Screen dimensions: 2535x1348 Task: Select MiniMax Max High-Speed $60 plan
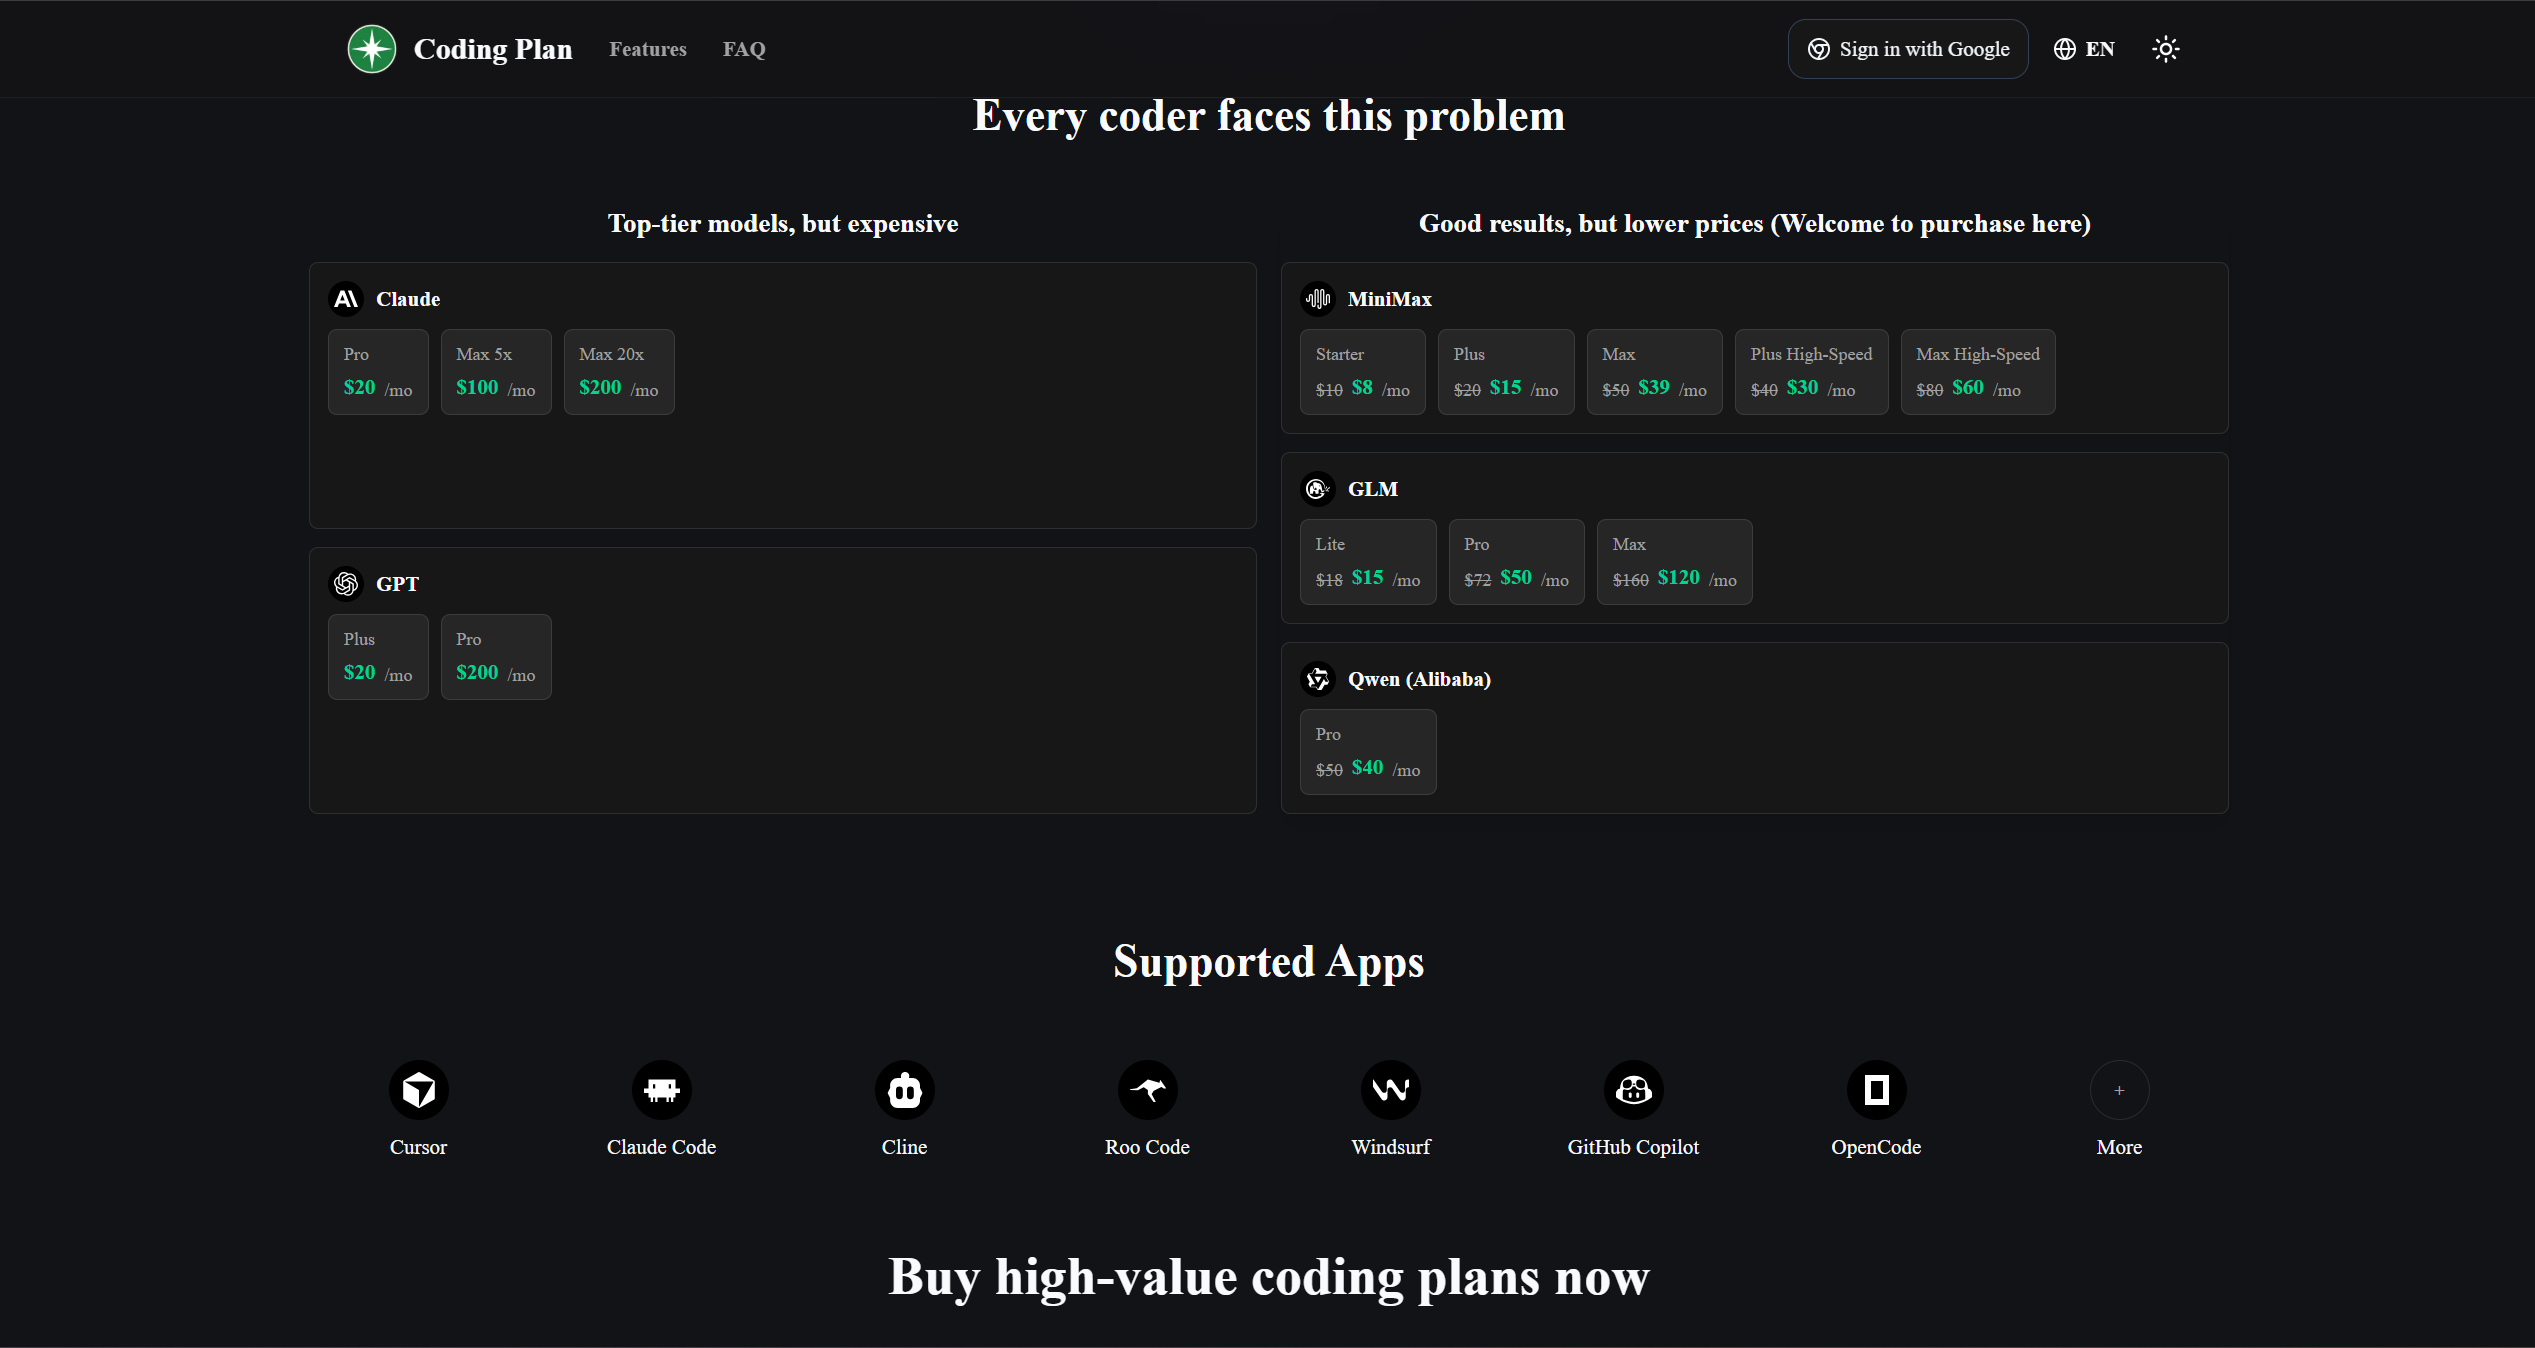coord(1977,372)
